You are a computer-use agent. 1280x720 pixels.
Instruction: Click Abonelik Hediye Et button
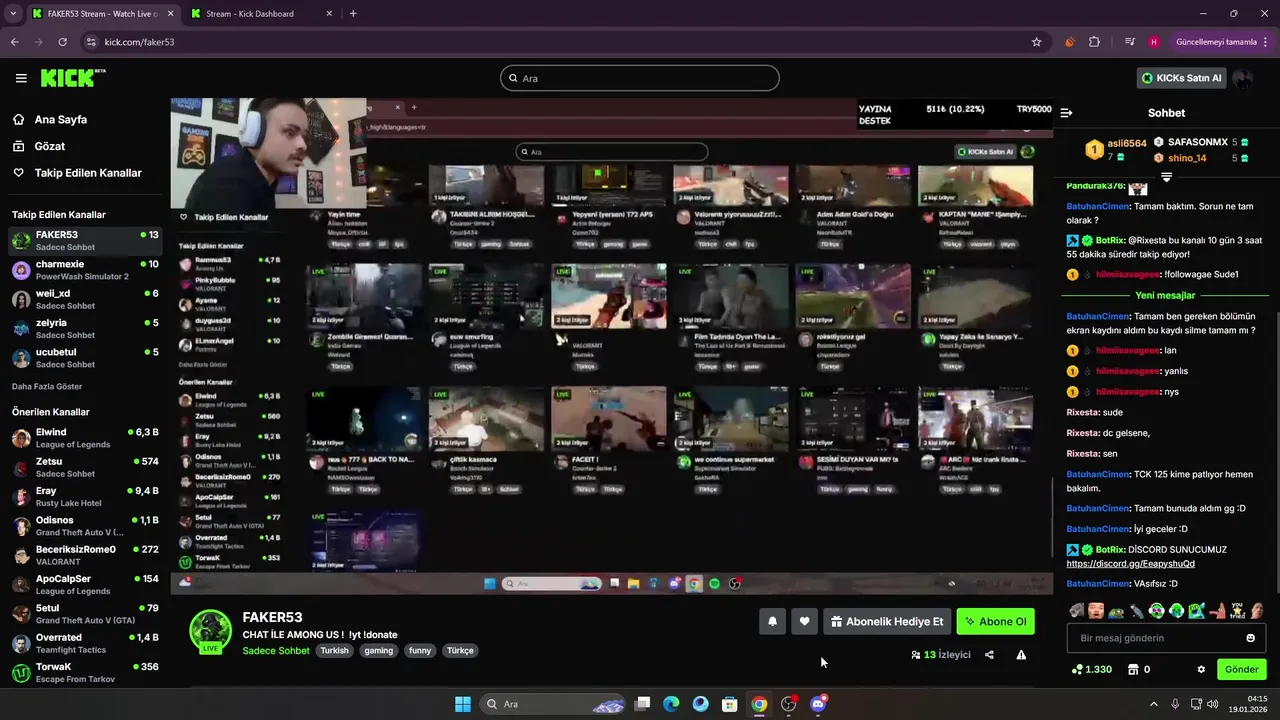pos(886,621)
